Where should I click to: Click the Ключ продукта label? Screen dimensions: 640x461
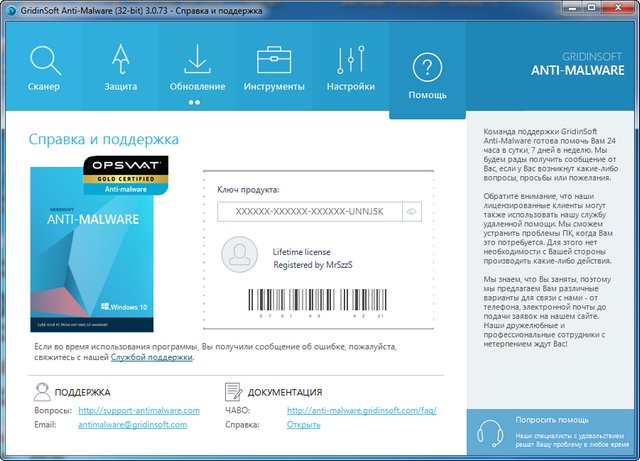(x=248, y=189)
